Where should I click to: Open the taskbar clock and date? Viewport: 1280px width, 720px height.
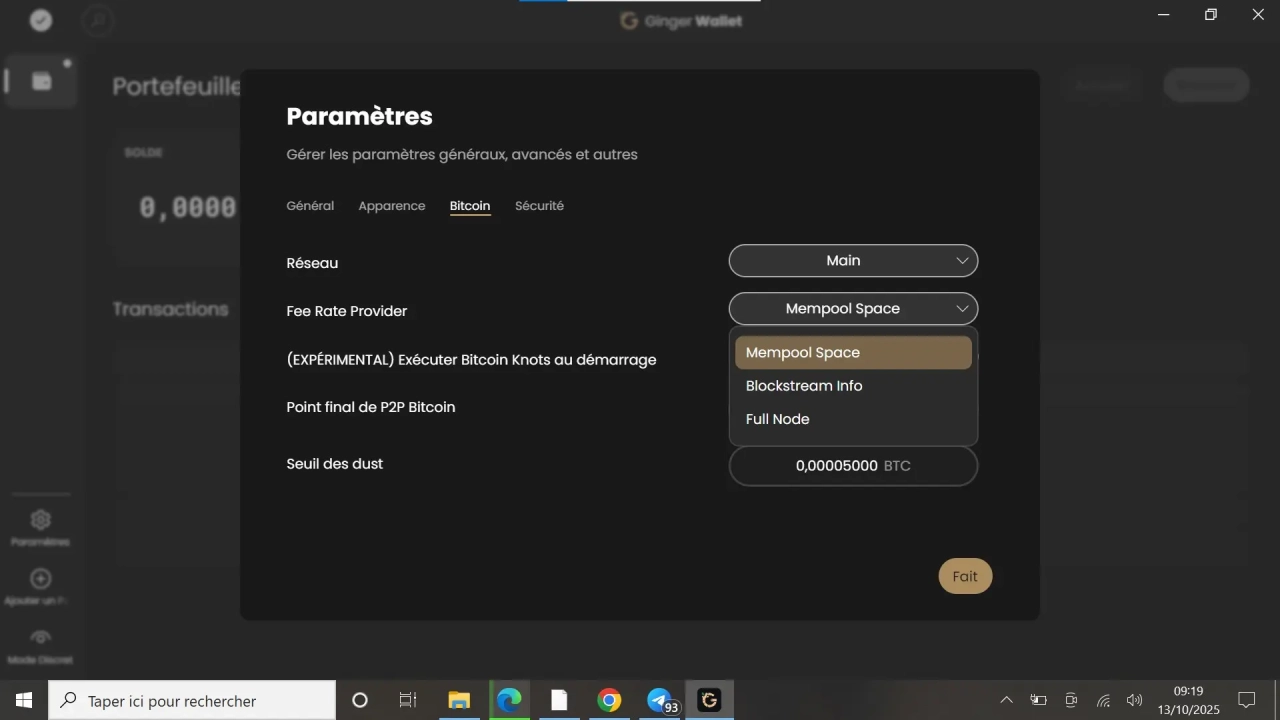pos(1188,700)
